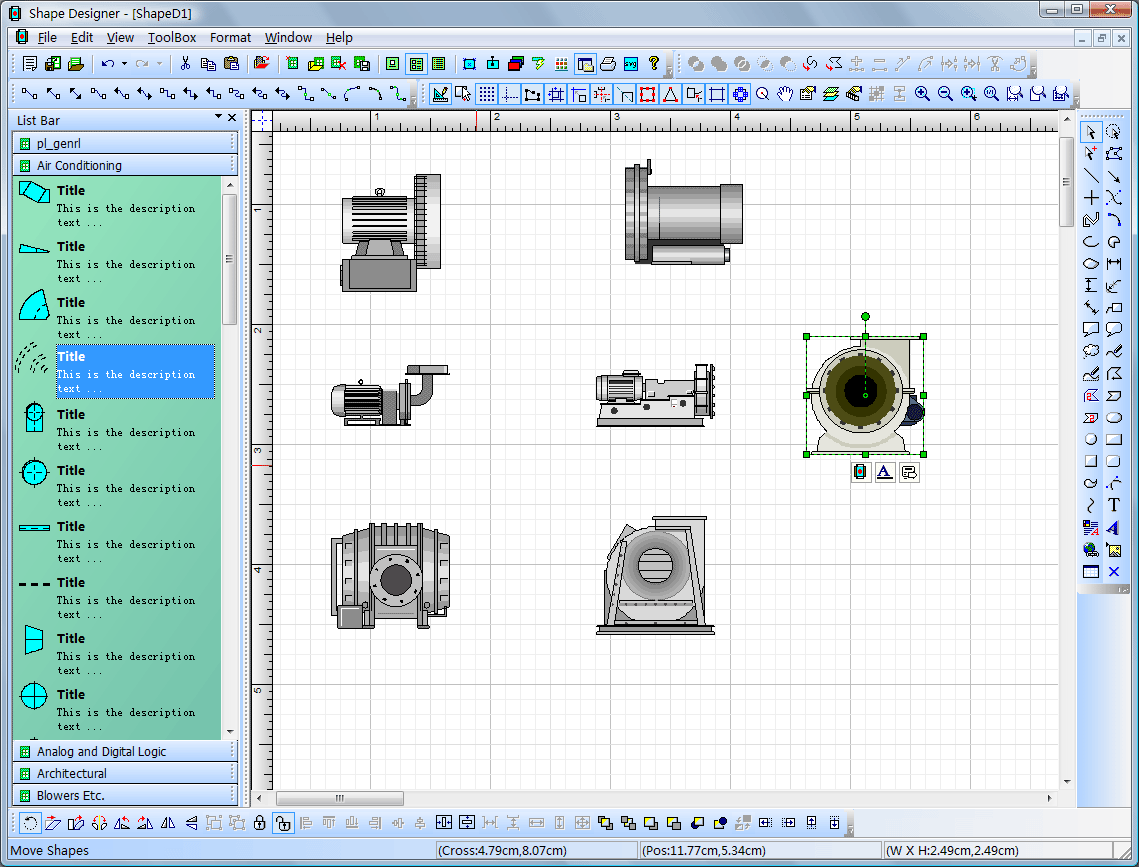Viewport: 1139px width, 867px height.
Task: Select the Pan hand tool
Action: (x=785, y=94)
